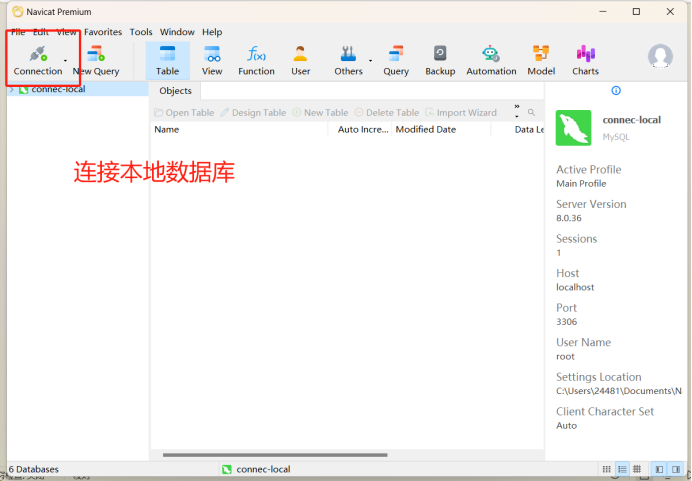Viewport: 692px width, 481px height.
Task: Click the object search magnifier icon
Action: point(531,113)
